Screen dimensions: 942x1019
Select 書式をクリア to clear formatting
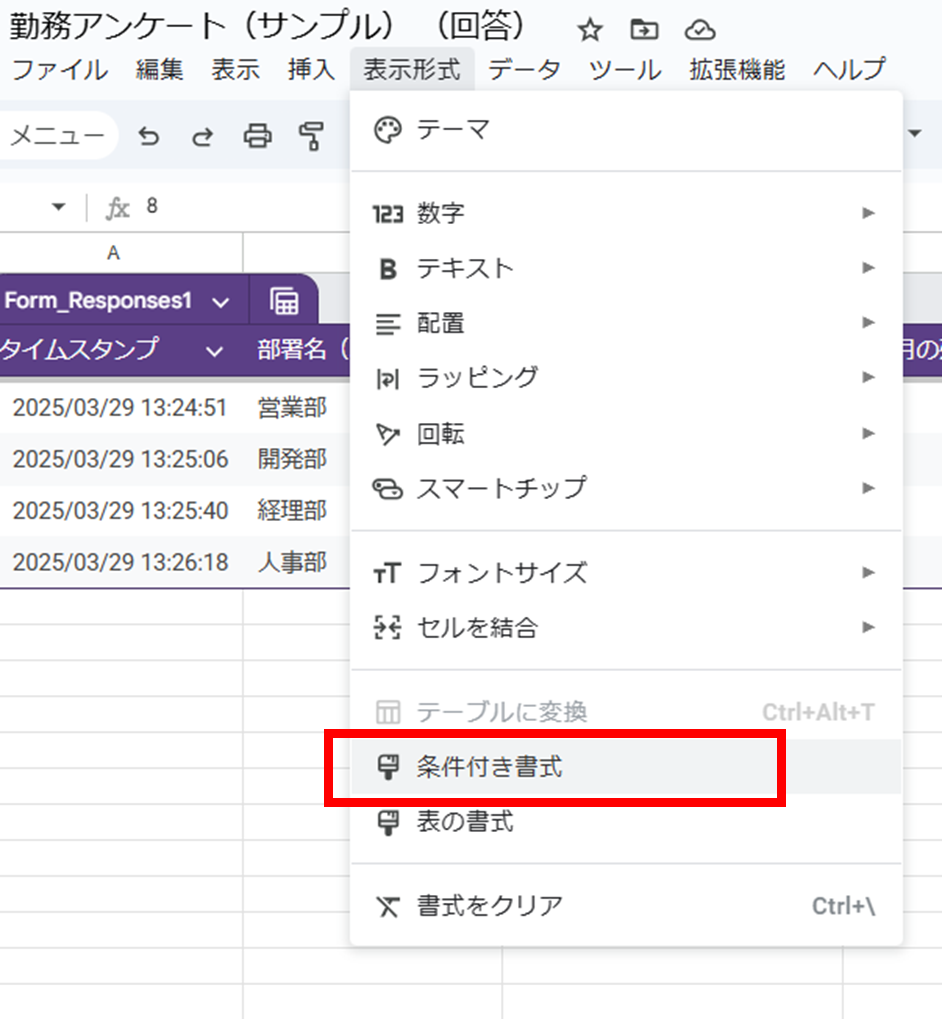point(489,906)
